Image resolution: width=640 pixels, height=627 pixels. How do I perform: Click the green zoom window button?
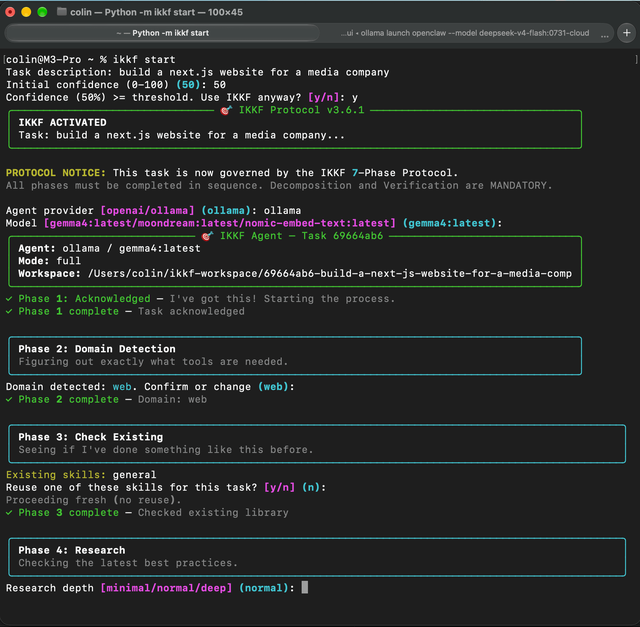click(x=42, y=12)
